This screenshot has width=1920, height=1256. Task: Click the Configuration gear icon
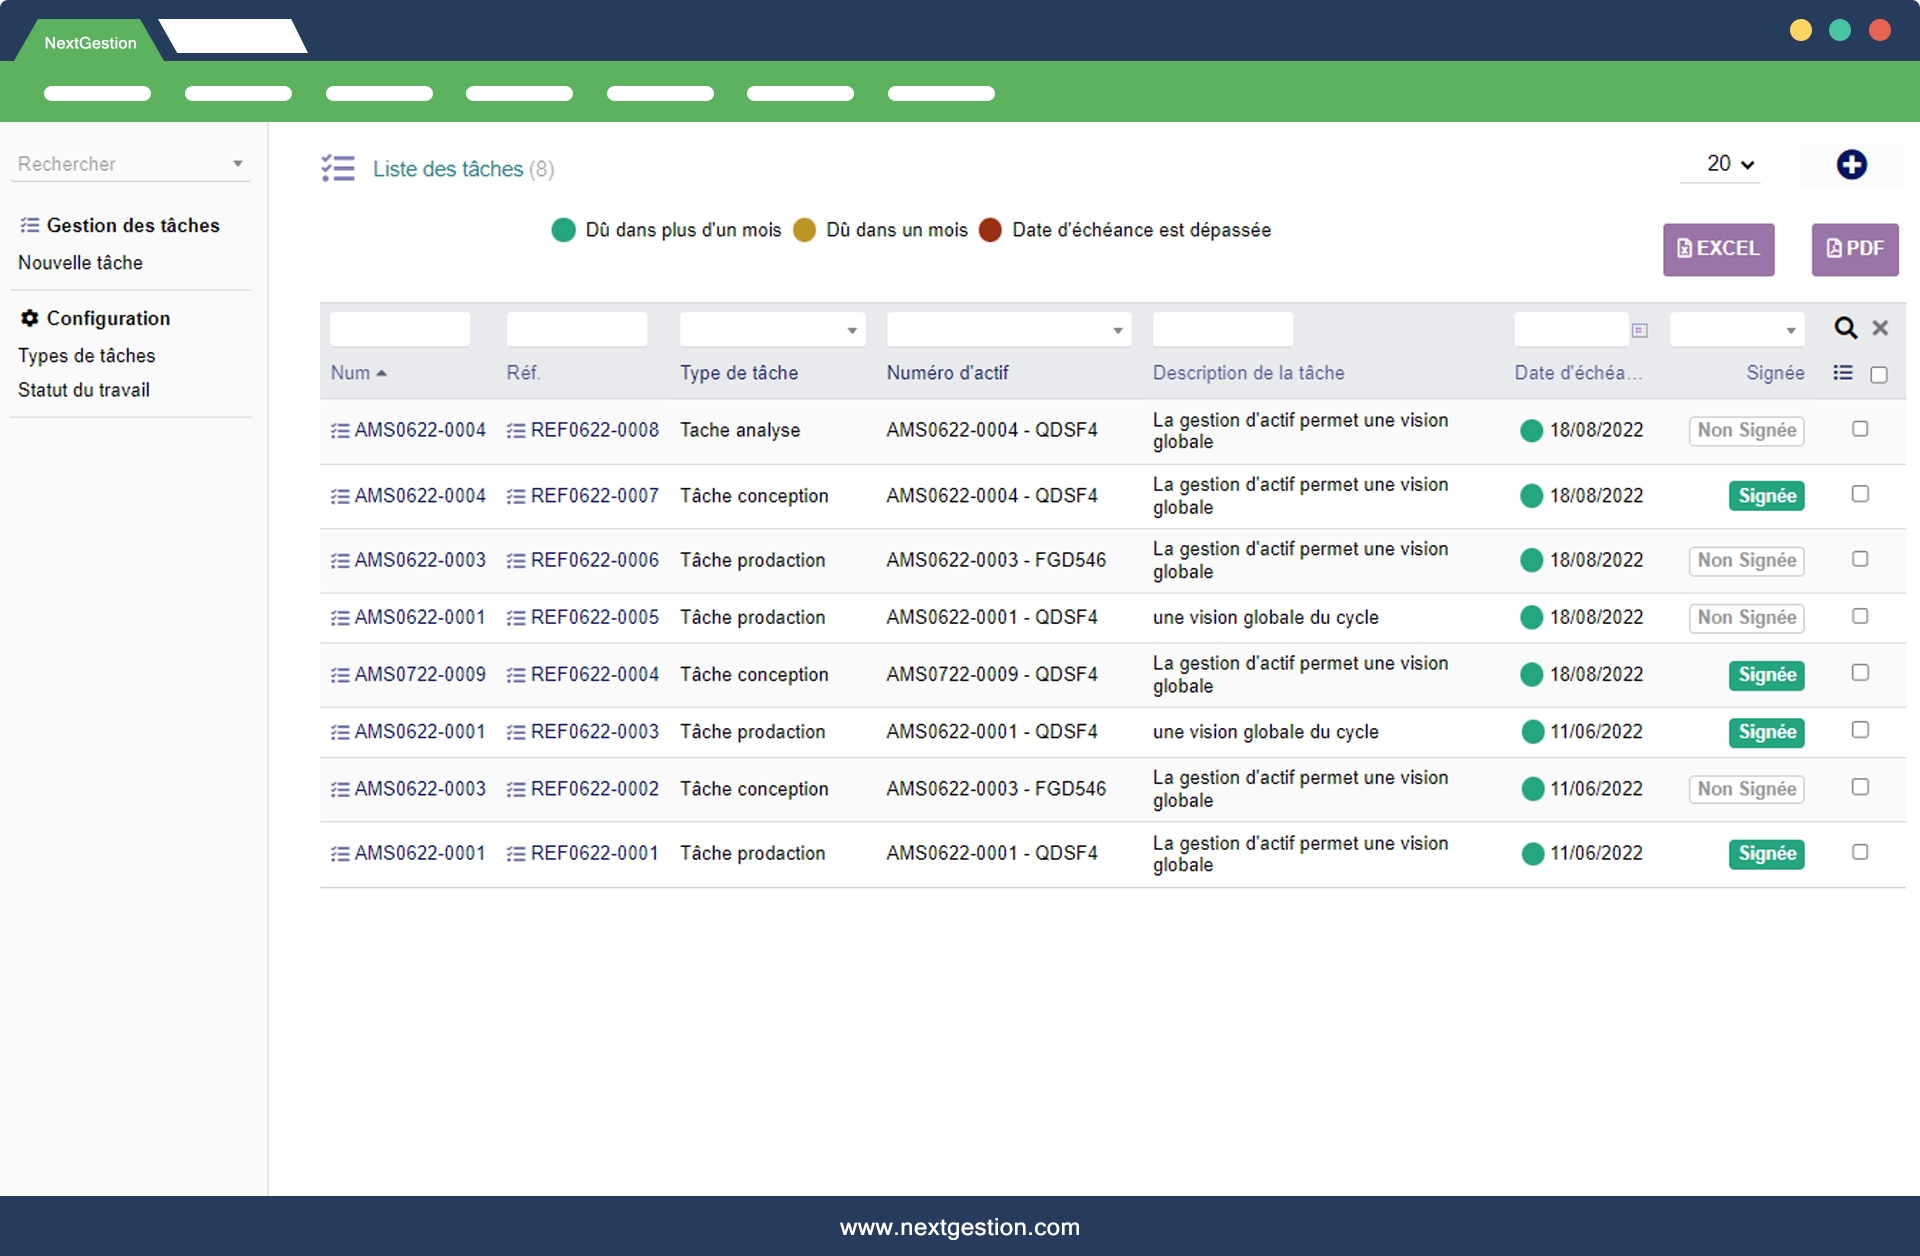[30, 318]
